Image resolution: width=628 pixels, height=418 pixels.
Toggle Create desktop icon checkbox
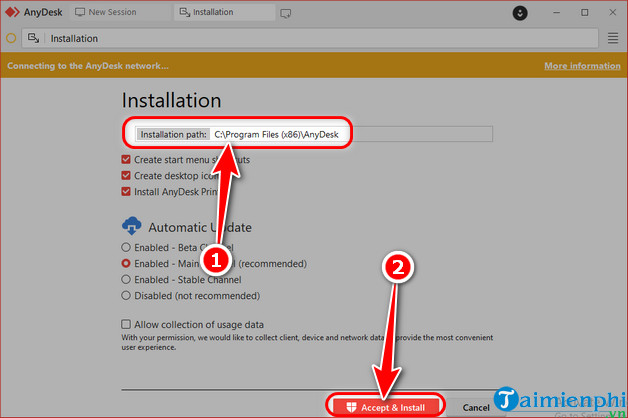click(126, 176)
